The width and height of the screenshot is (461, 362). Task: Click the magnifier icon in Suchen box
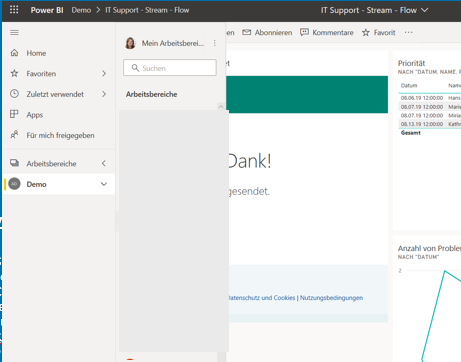click(135, 68)
